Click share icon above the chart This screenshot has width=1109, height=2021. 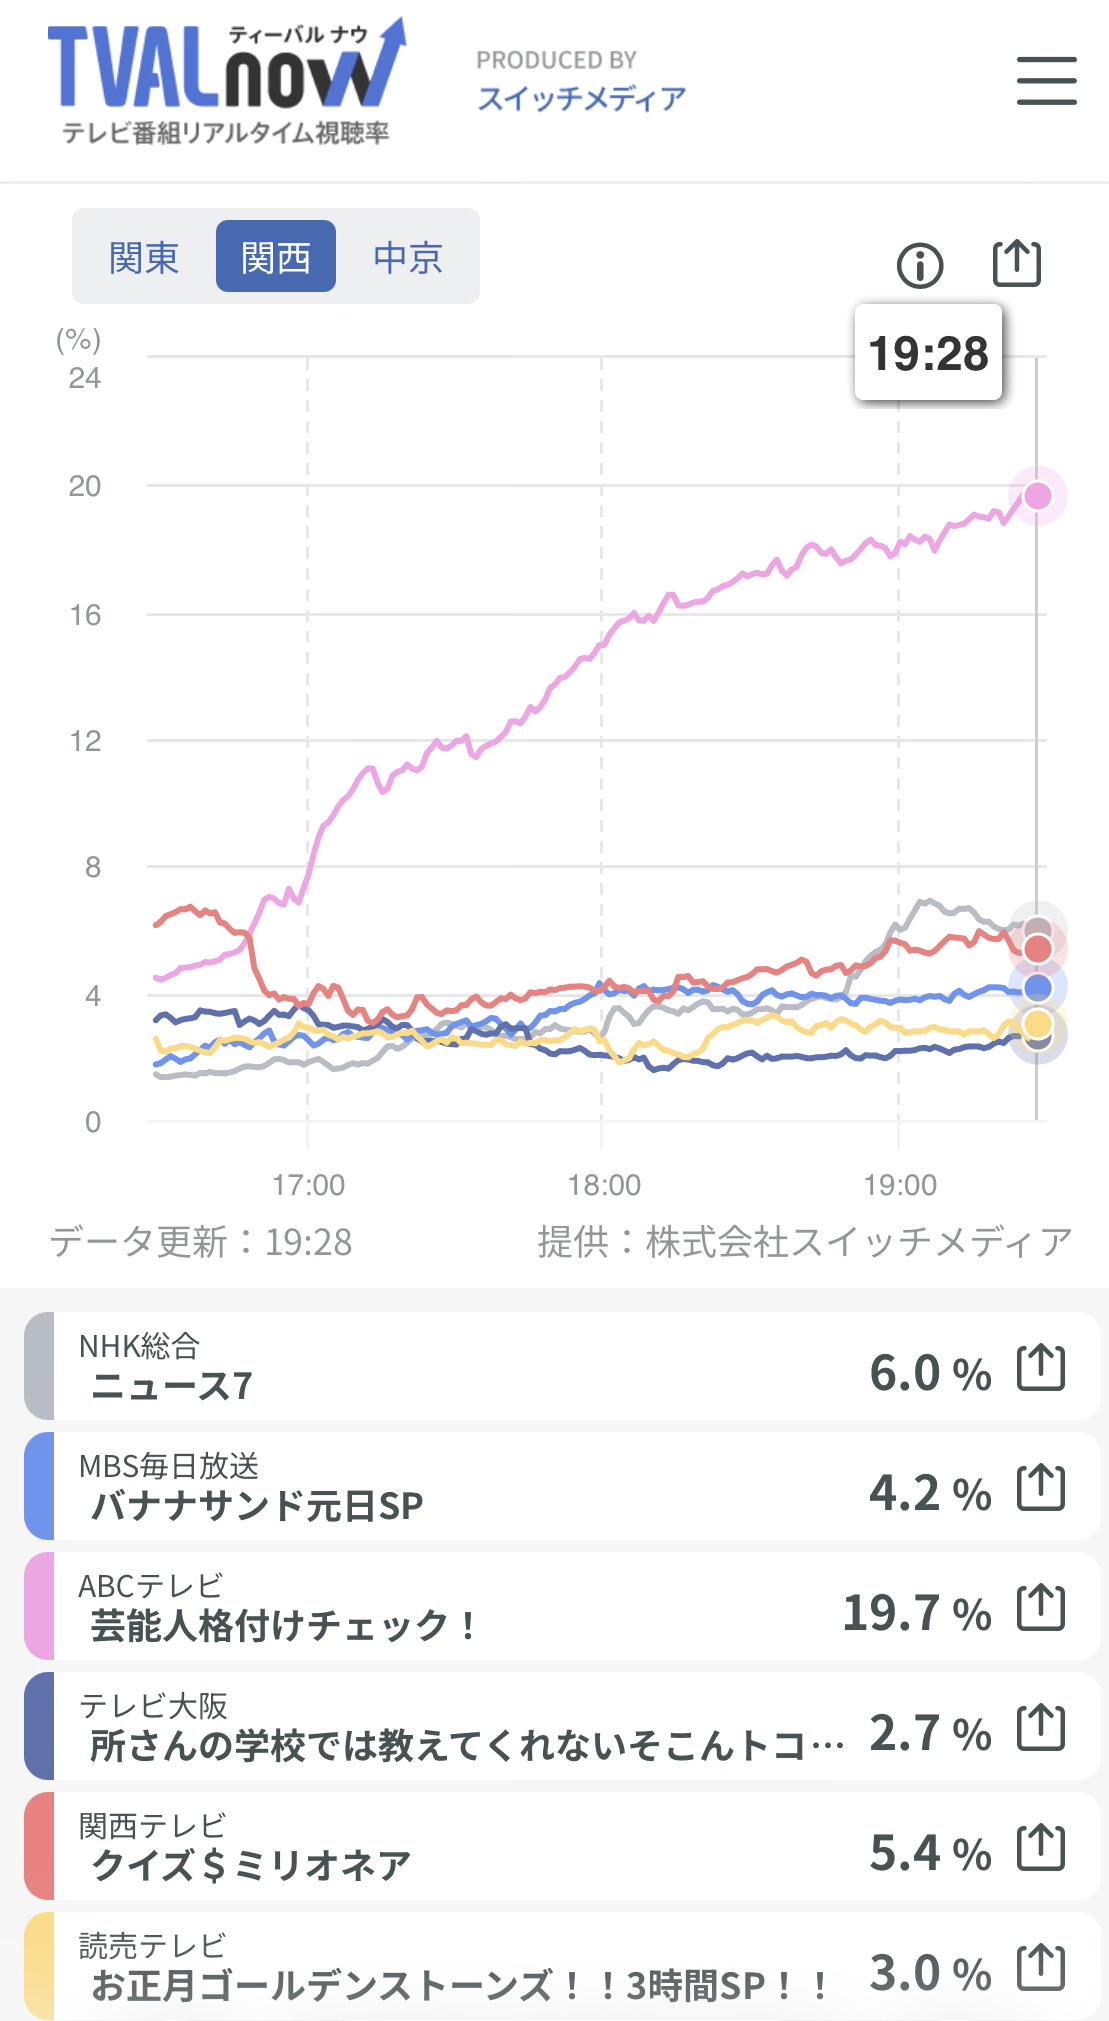[x=1016, y=264]
